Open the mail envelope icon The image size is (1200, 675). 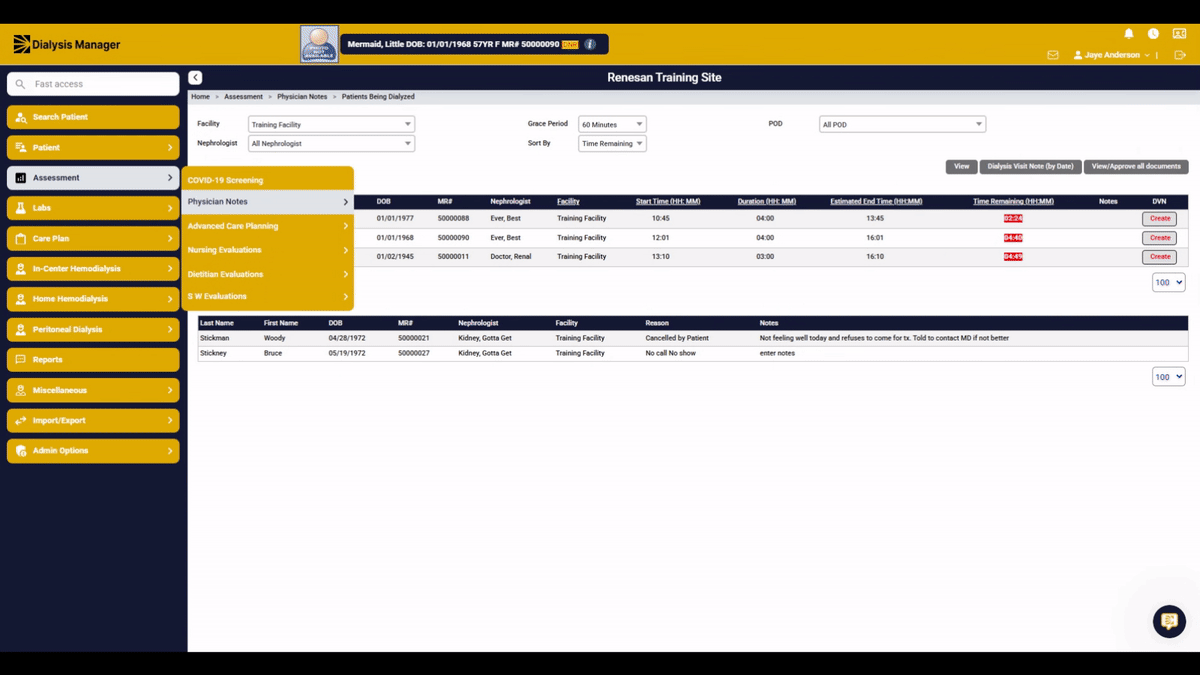tap(1053, 55)
